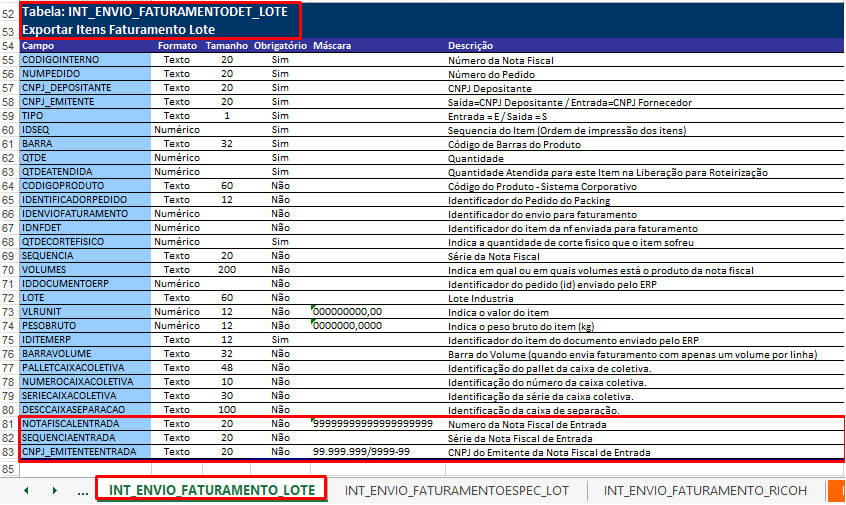Select the SEQUENCIA field cell
Image resolution: width=846 pixels, height=505 pixels.
tap(86, 256)
